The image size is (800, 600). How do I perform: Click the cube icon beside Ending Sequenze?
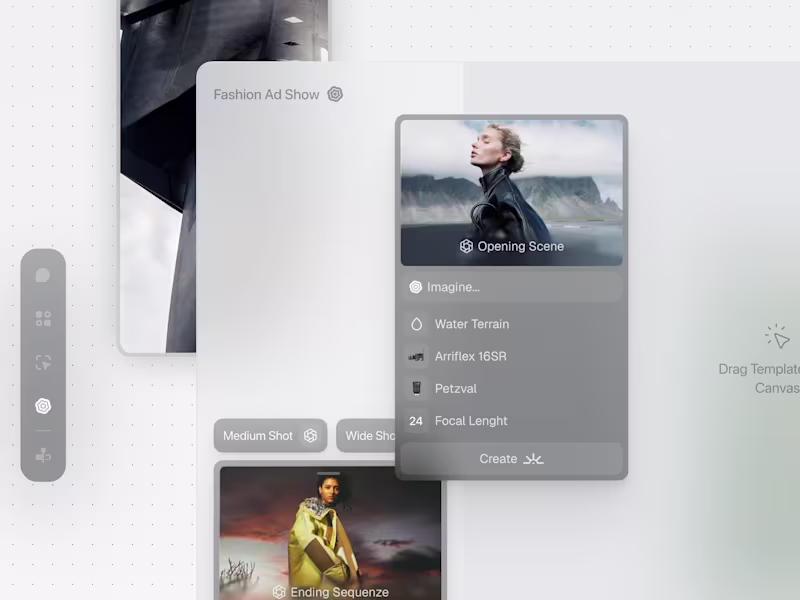click(x=279, y=592)
